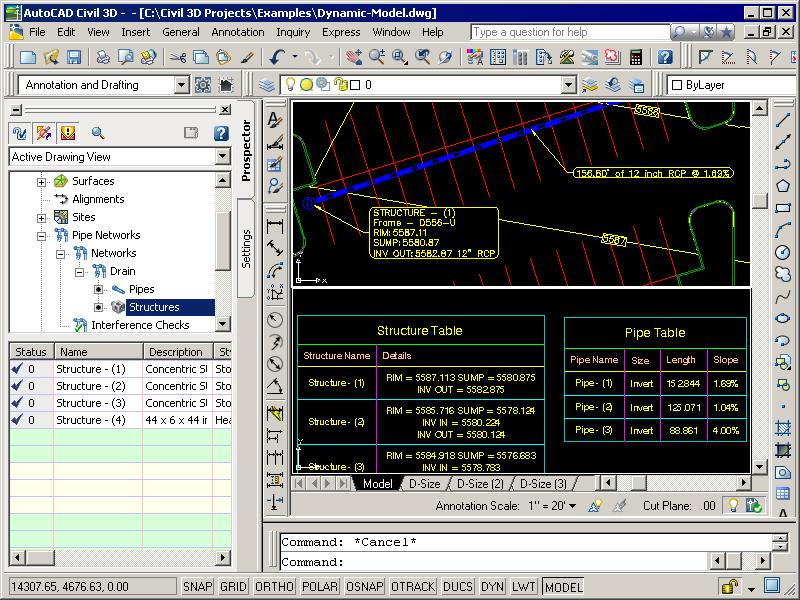Viewport: 800px width, 600px height.
Task: Click the ByLayer color swatch
Action: tap(677, 85)
